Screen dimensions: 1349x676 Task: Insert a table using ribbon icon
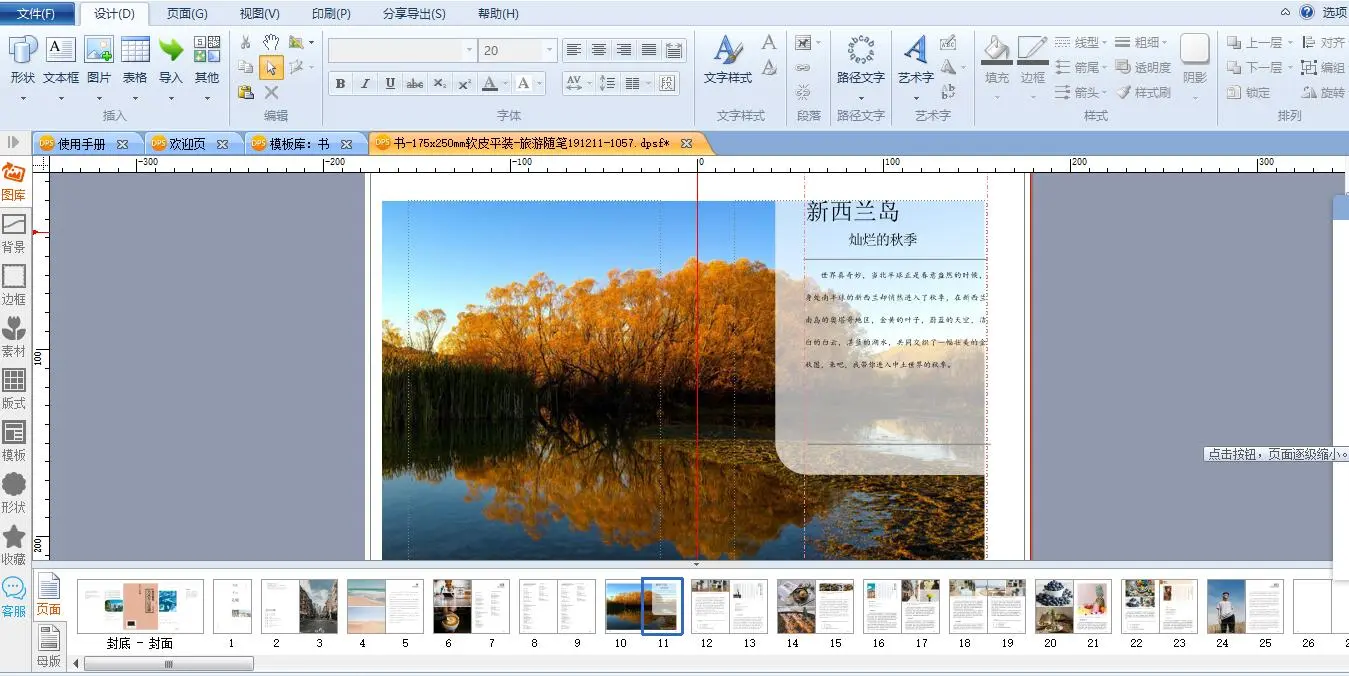(x=135, y=50)
